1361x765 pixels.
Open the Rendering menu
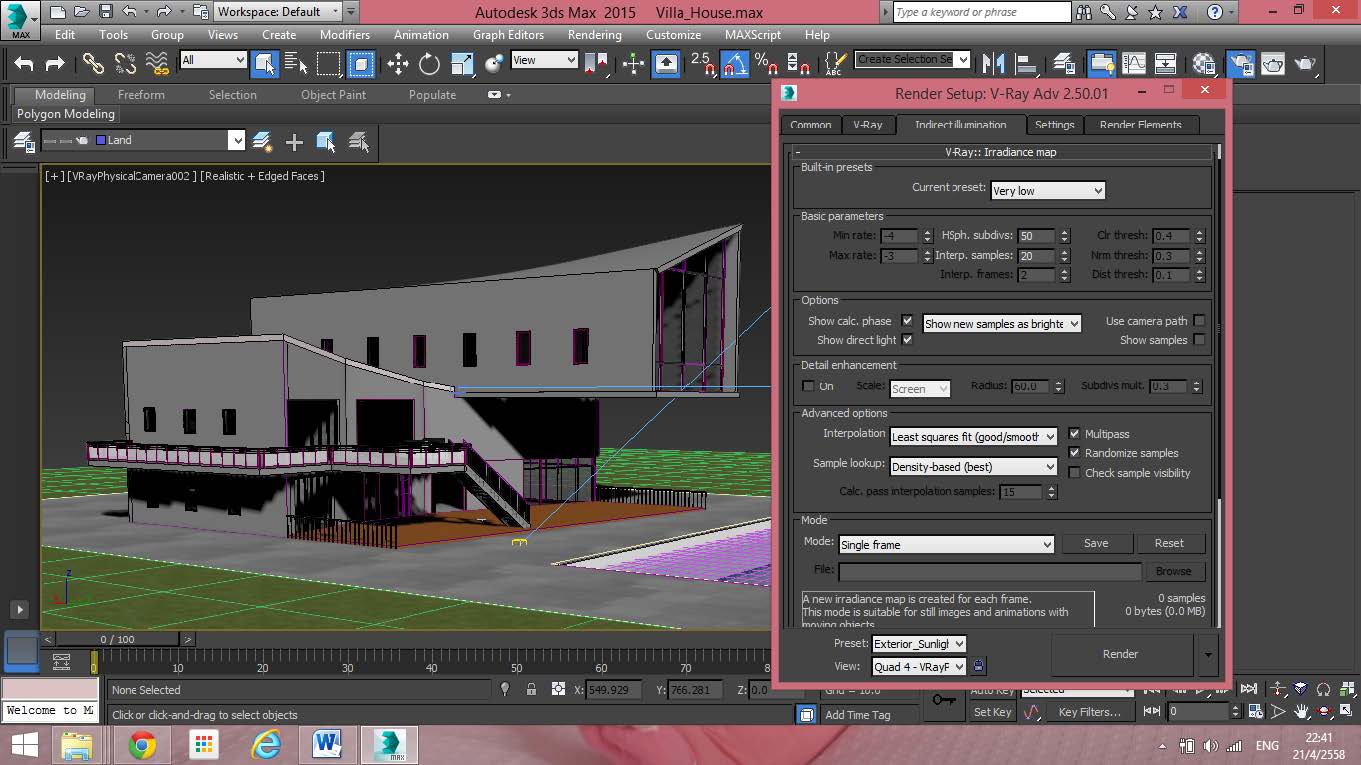tap(594, 34)
